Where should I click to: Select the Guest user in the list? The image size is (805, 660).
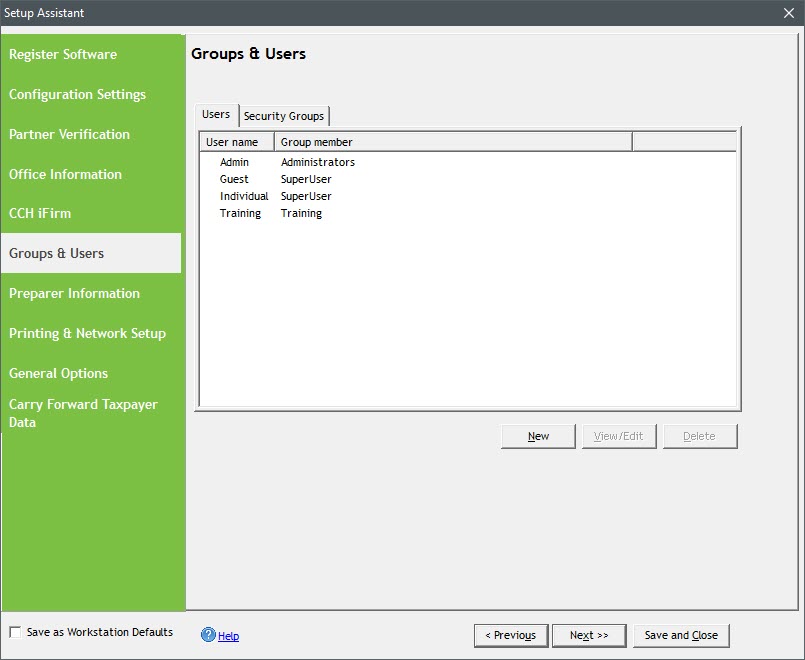point(235,179)
